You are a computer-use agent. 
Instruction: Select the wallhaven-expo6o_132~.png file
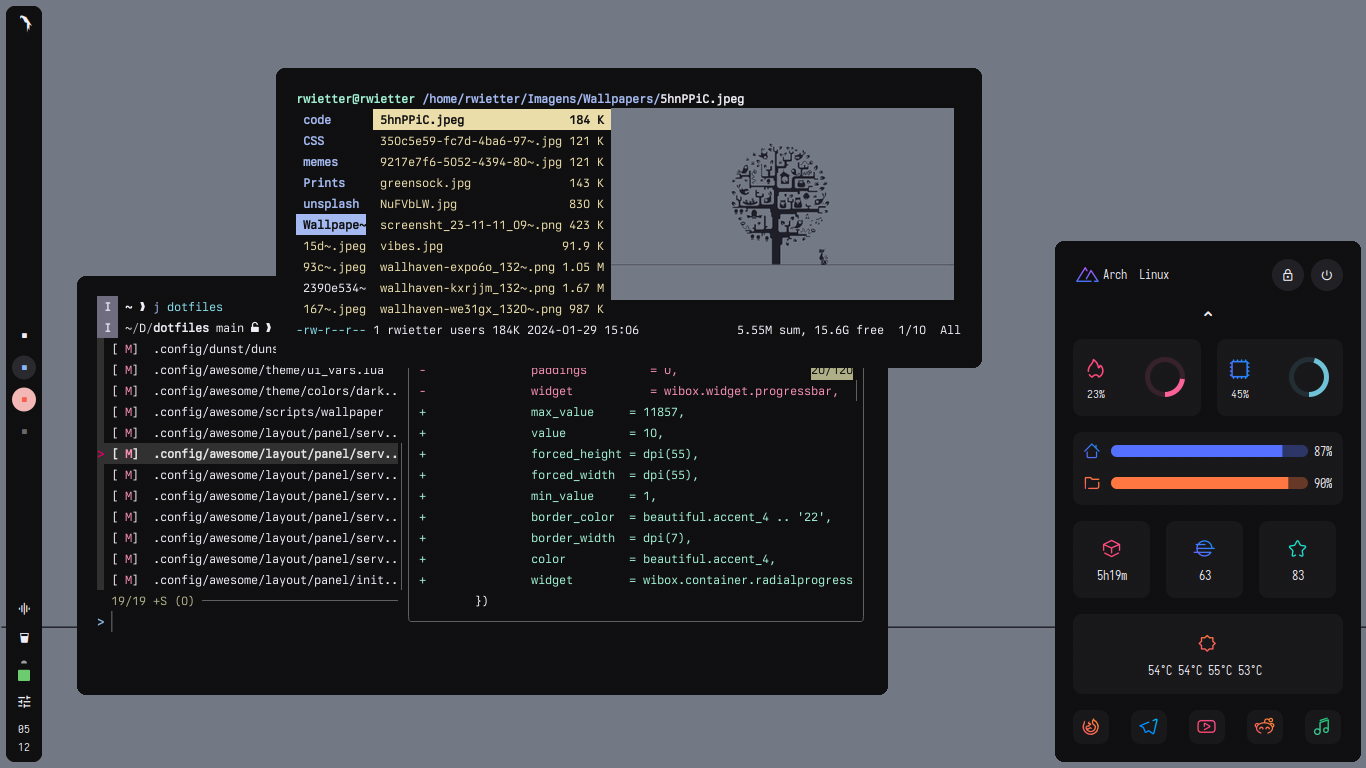[x=492, y=267]
